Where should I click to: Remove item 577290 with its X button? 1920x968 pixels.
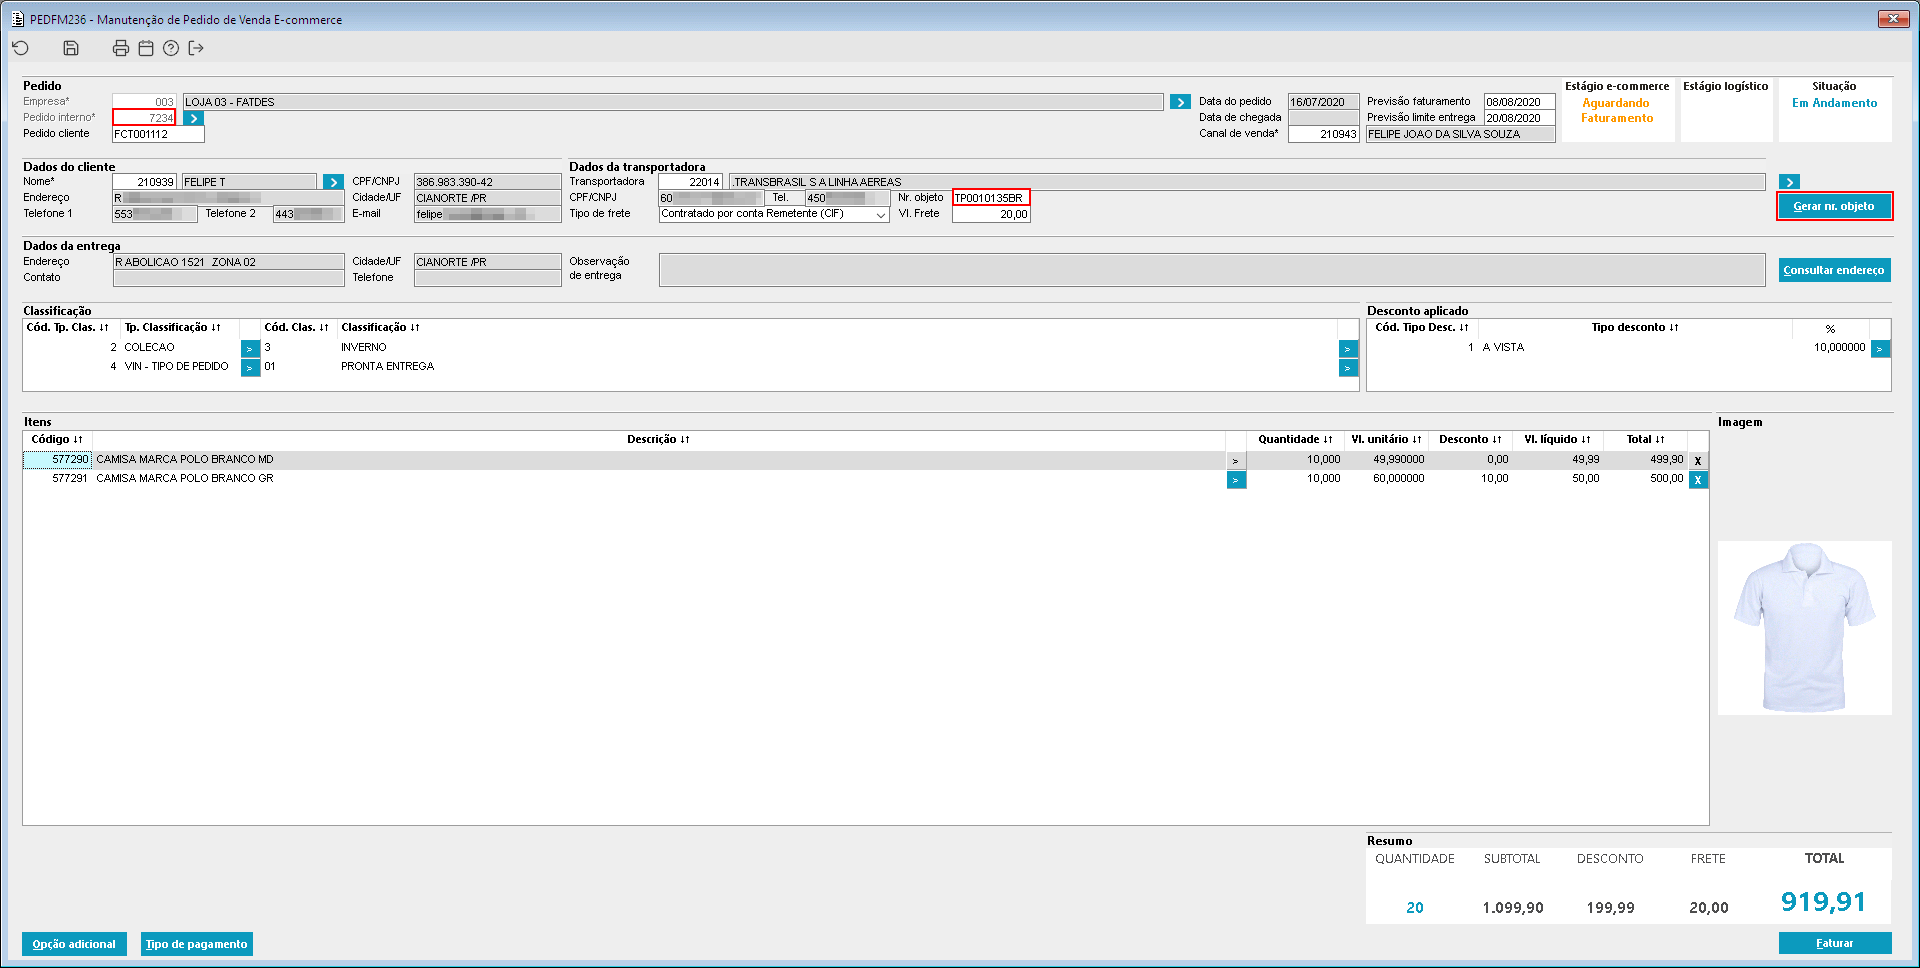pyautogui.click(x=1698, y=460)
